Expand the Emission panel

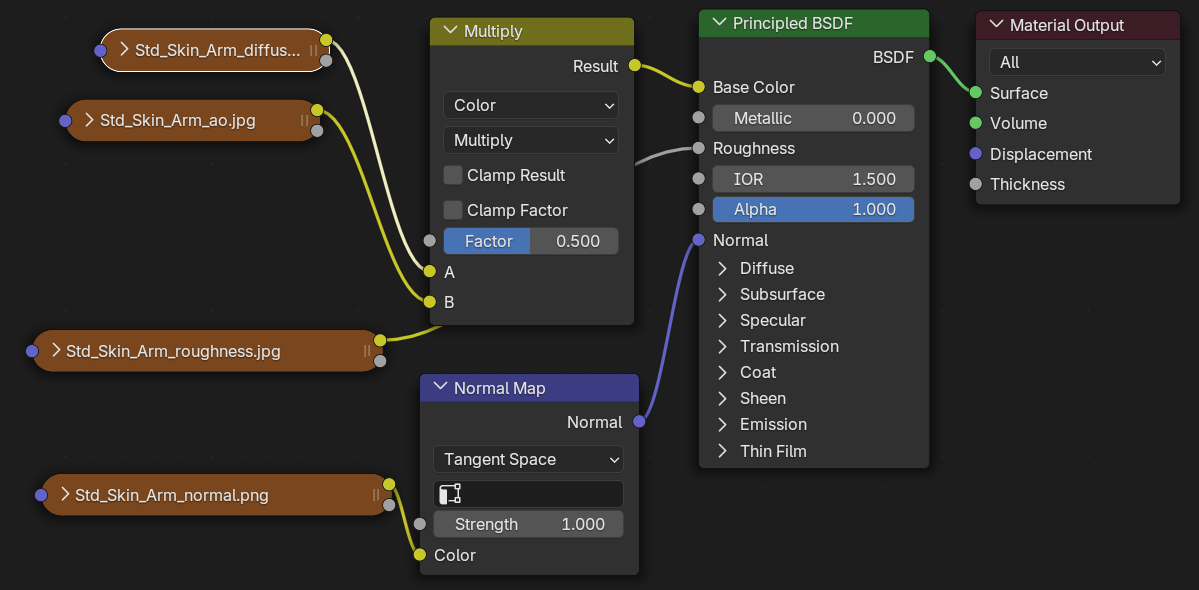722,424
